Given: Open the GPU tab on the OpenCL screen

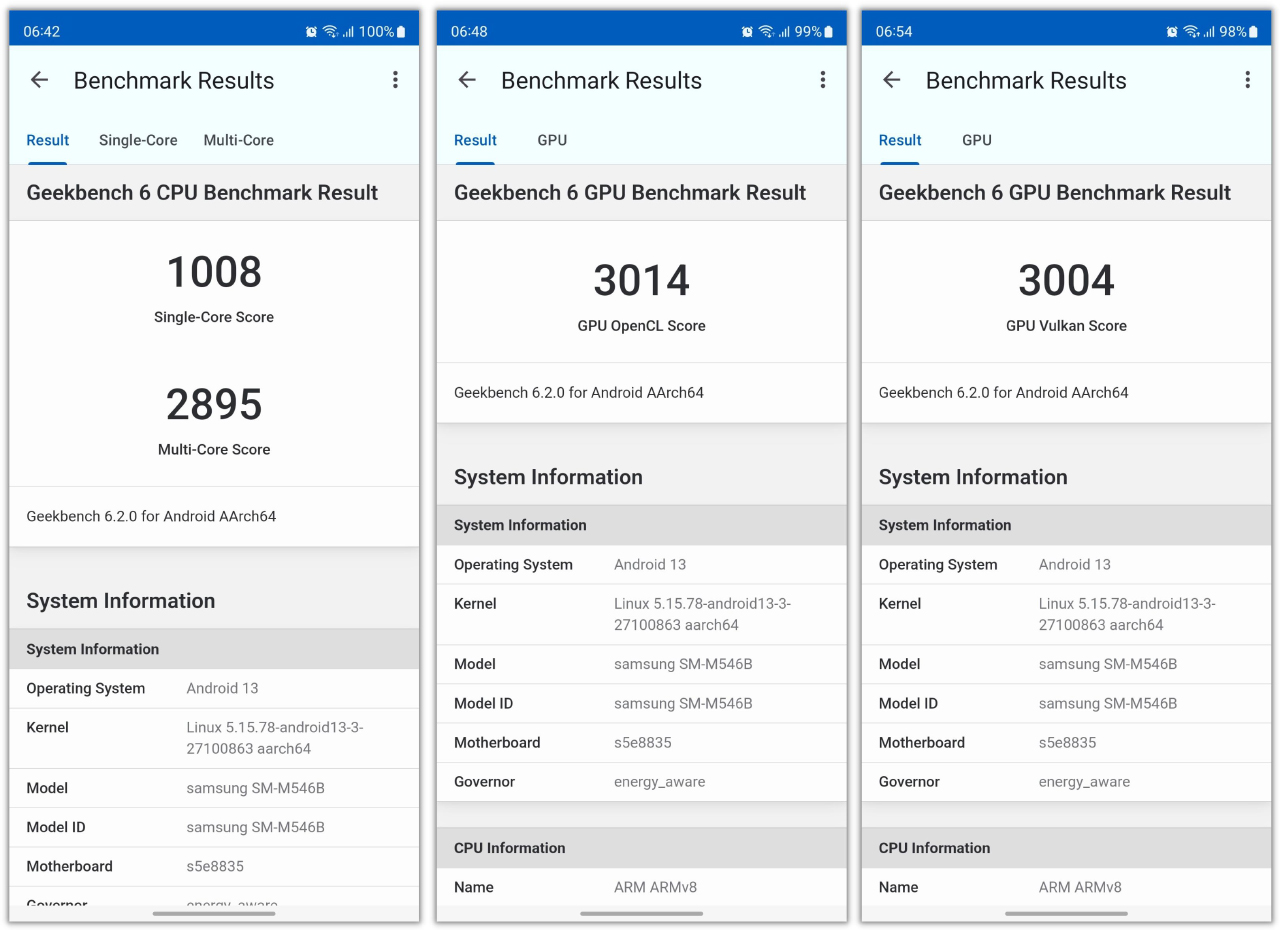Looking at the screenshot, I should pyautogui.click(x=552, y=141).
